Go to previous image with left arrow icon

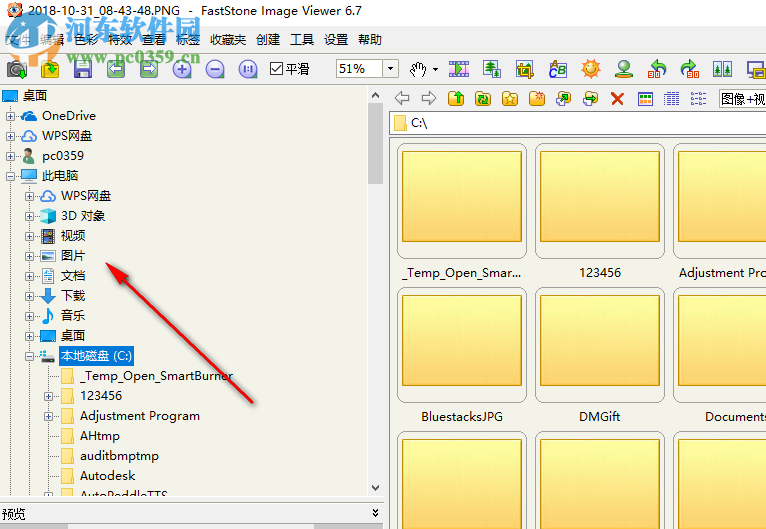(x=116, y=69)
